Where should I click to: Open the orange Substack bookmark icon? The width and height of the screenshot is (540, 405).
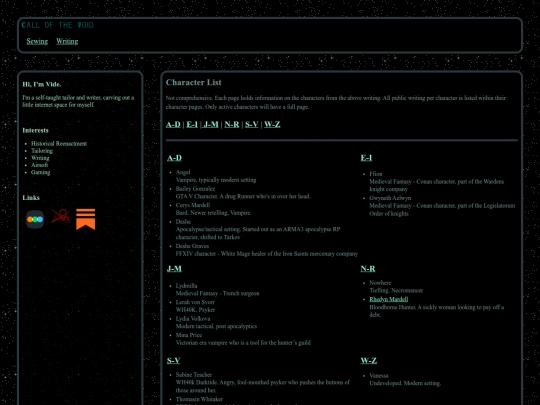point(85,219)
